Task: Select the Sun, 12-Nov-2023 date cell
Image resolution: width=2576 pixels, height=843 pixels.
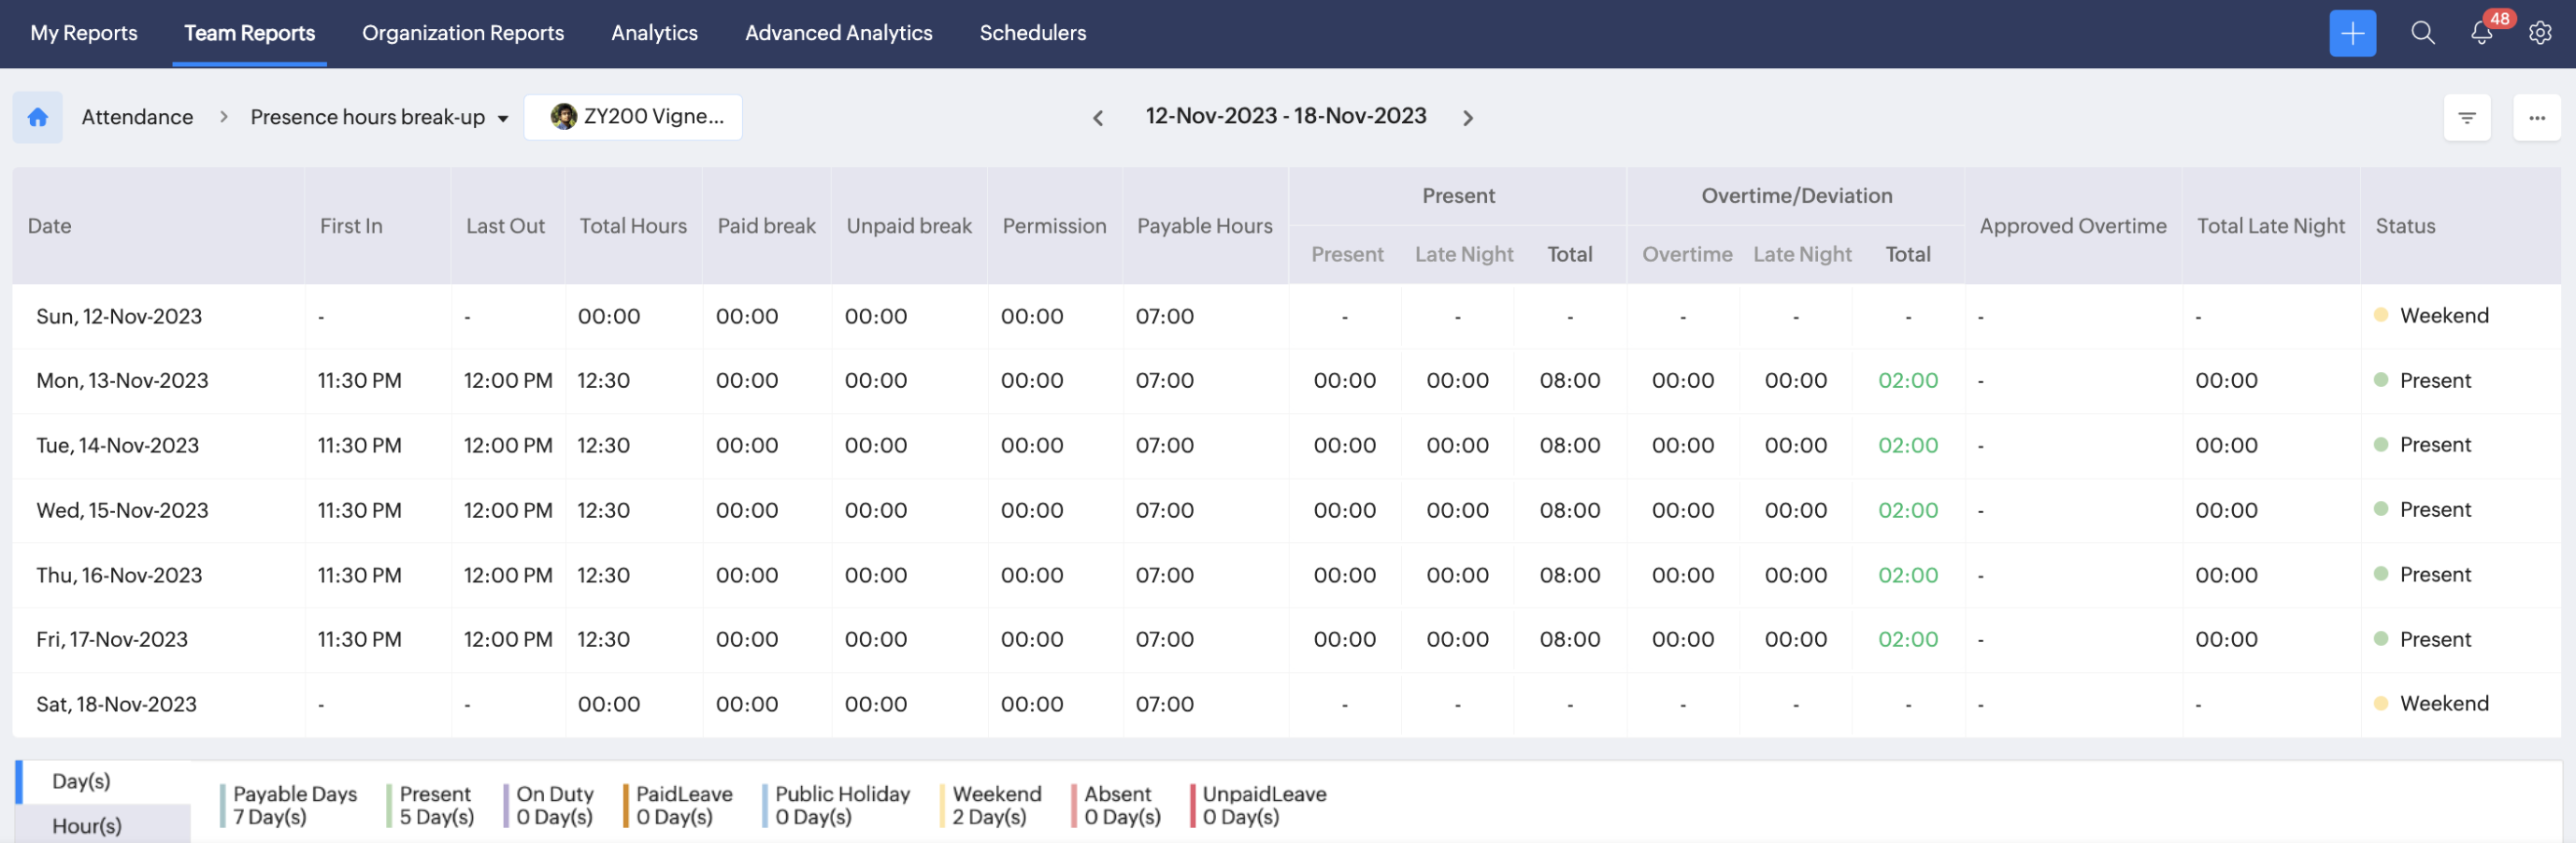Action: (119, 317)
